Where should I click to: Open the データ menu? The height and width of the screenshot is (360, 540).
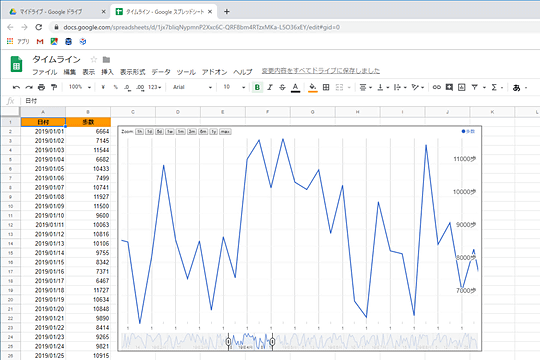click(161, 72)
